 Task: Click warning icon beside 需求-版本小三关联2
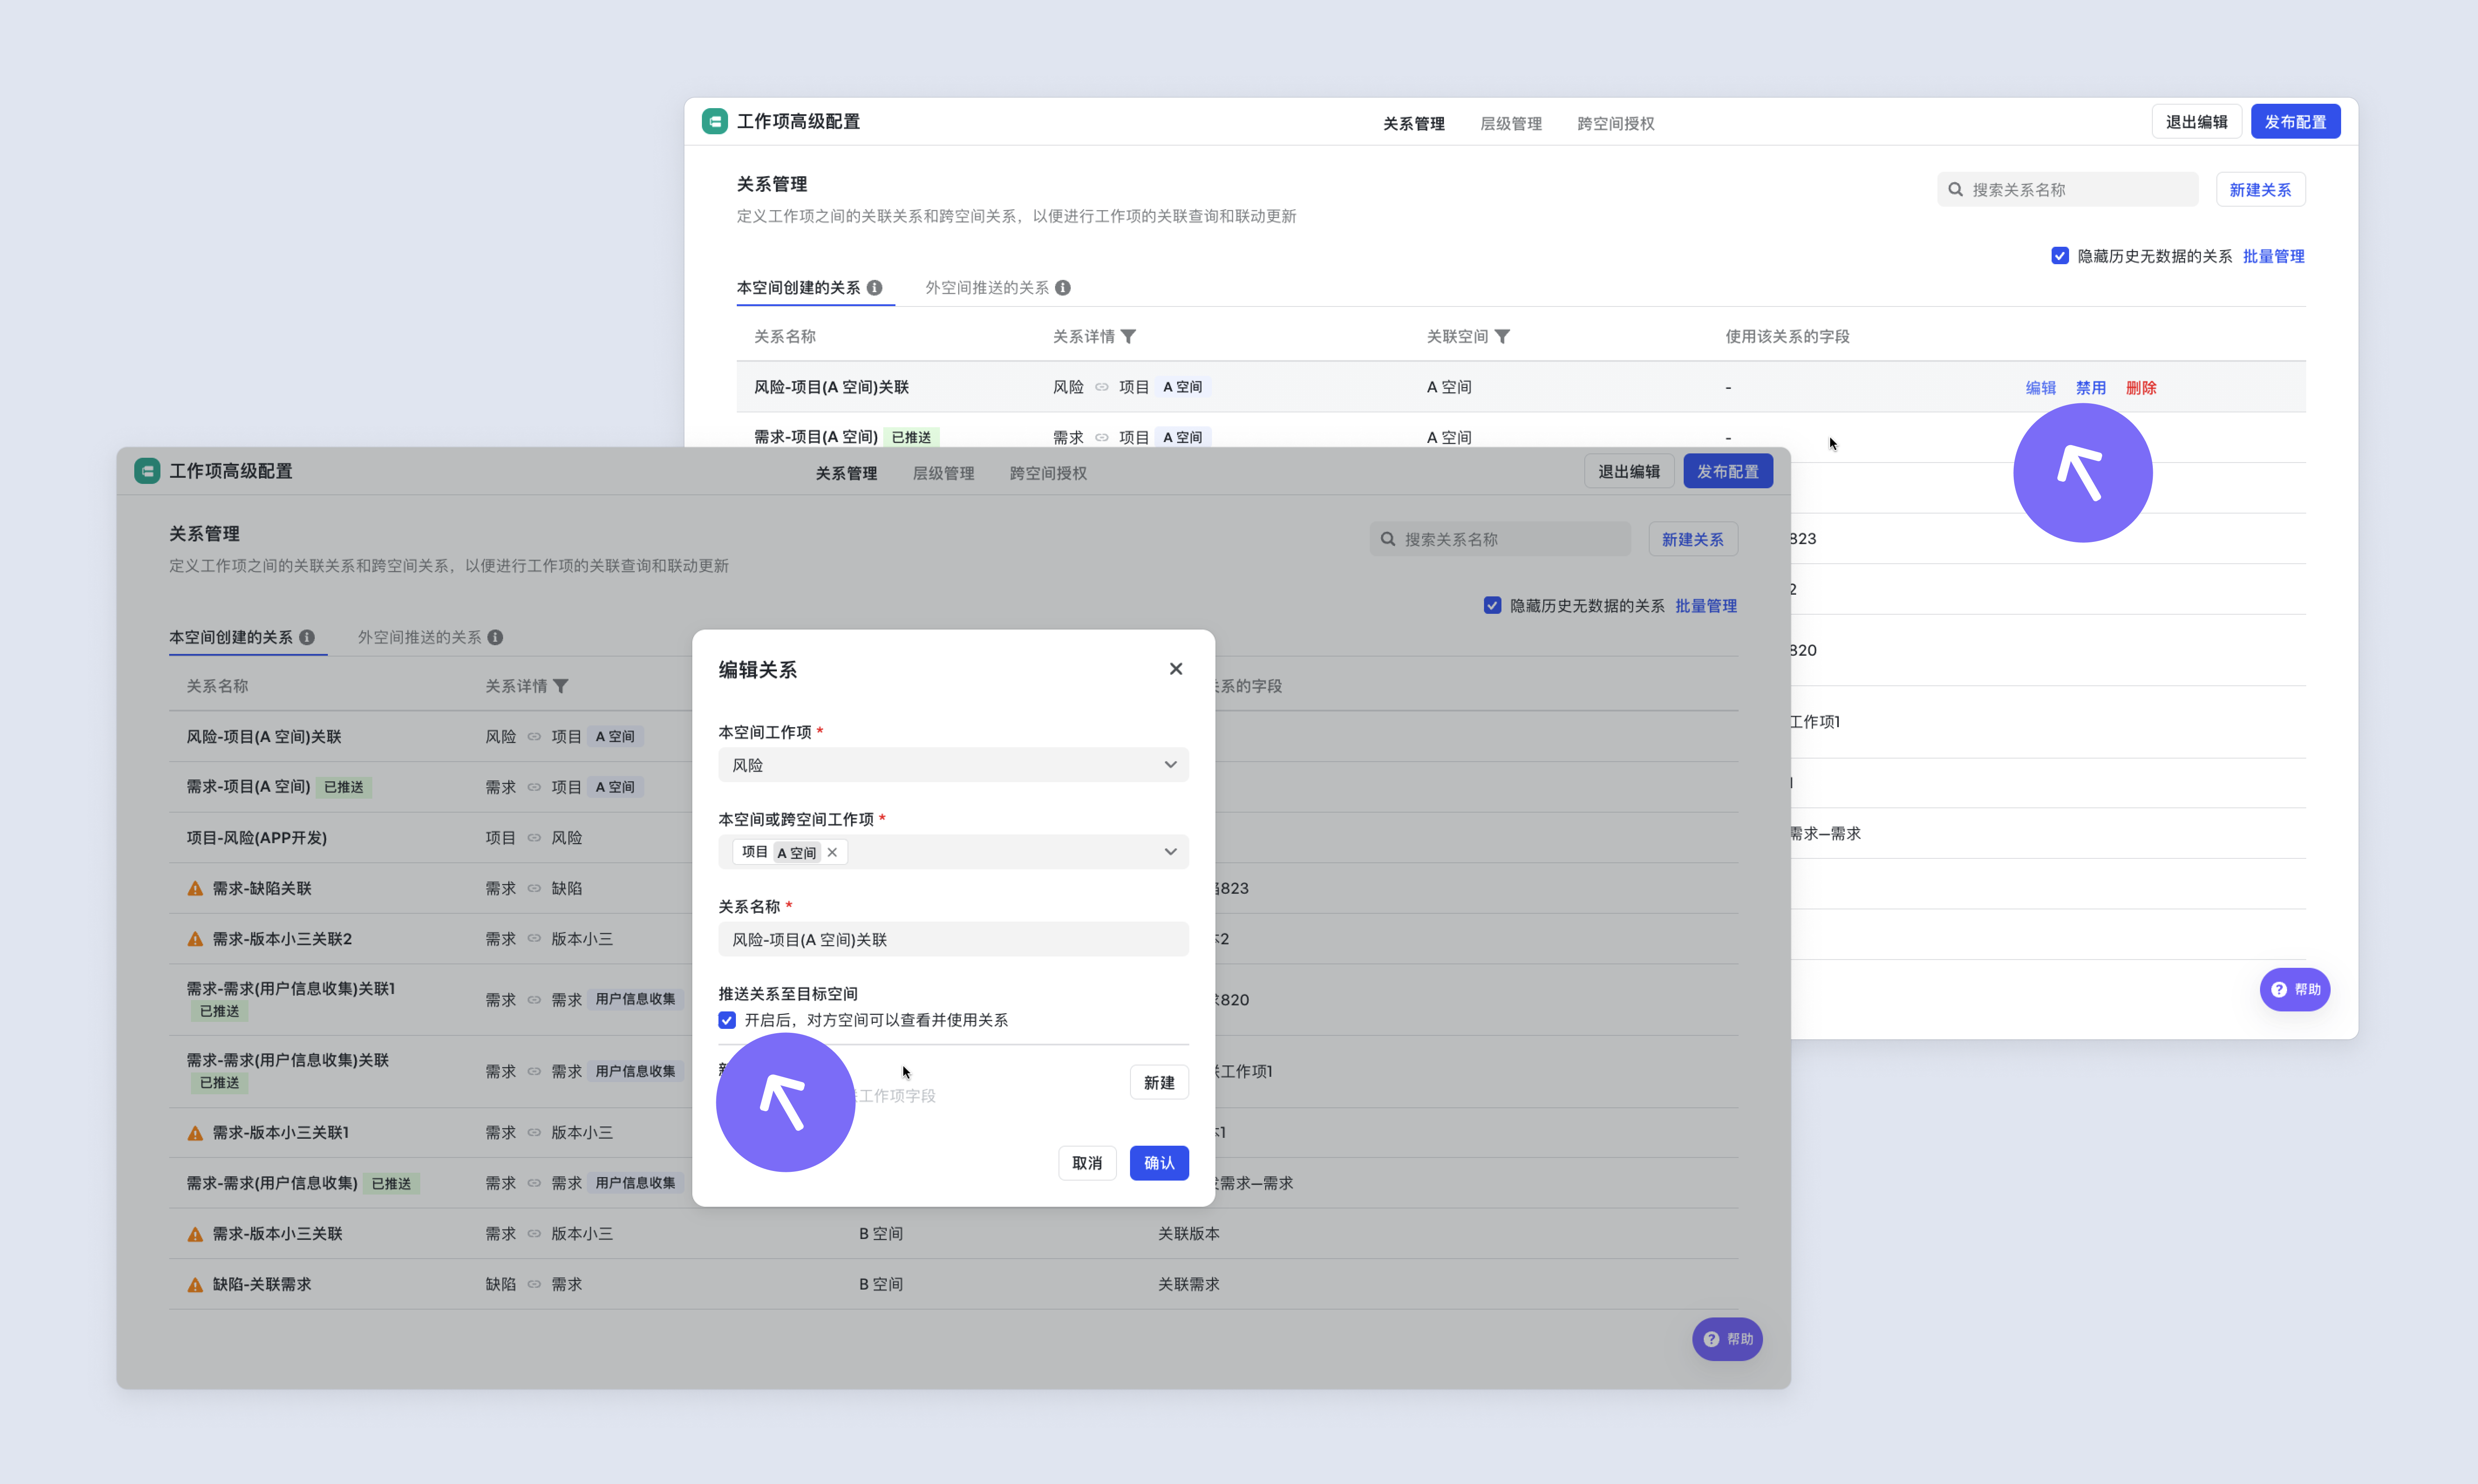click(x=195, y=939)
